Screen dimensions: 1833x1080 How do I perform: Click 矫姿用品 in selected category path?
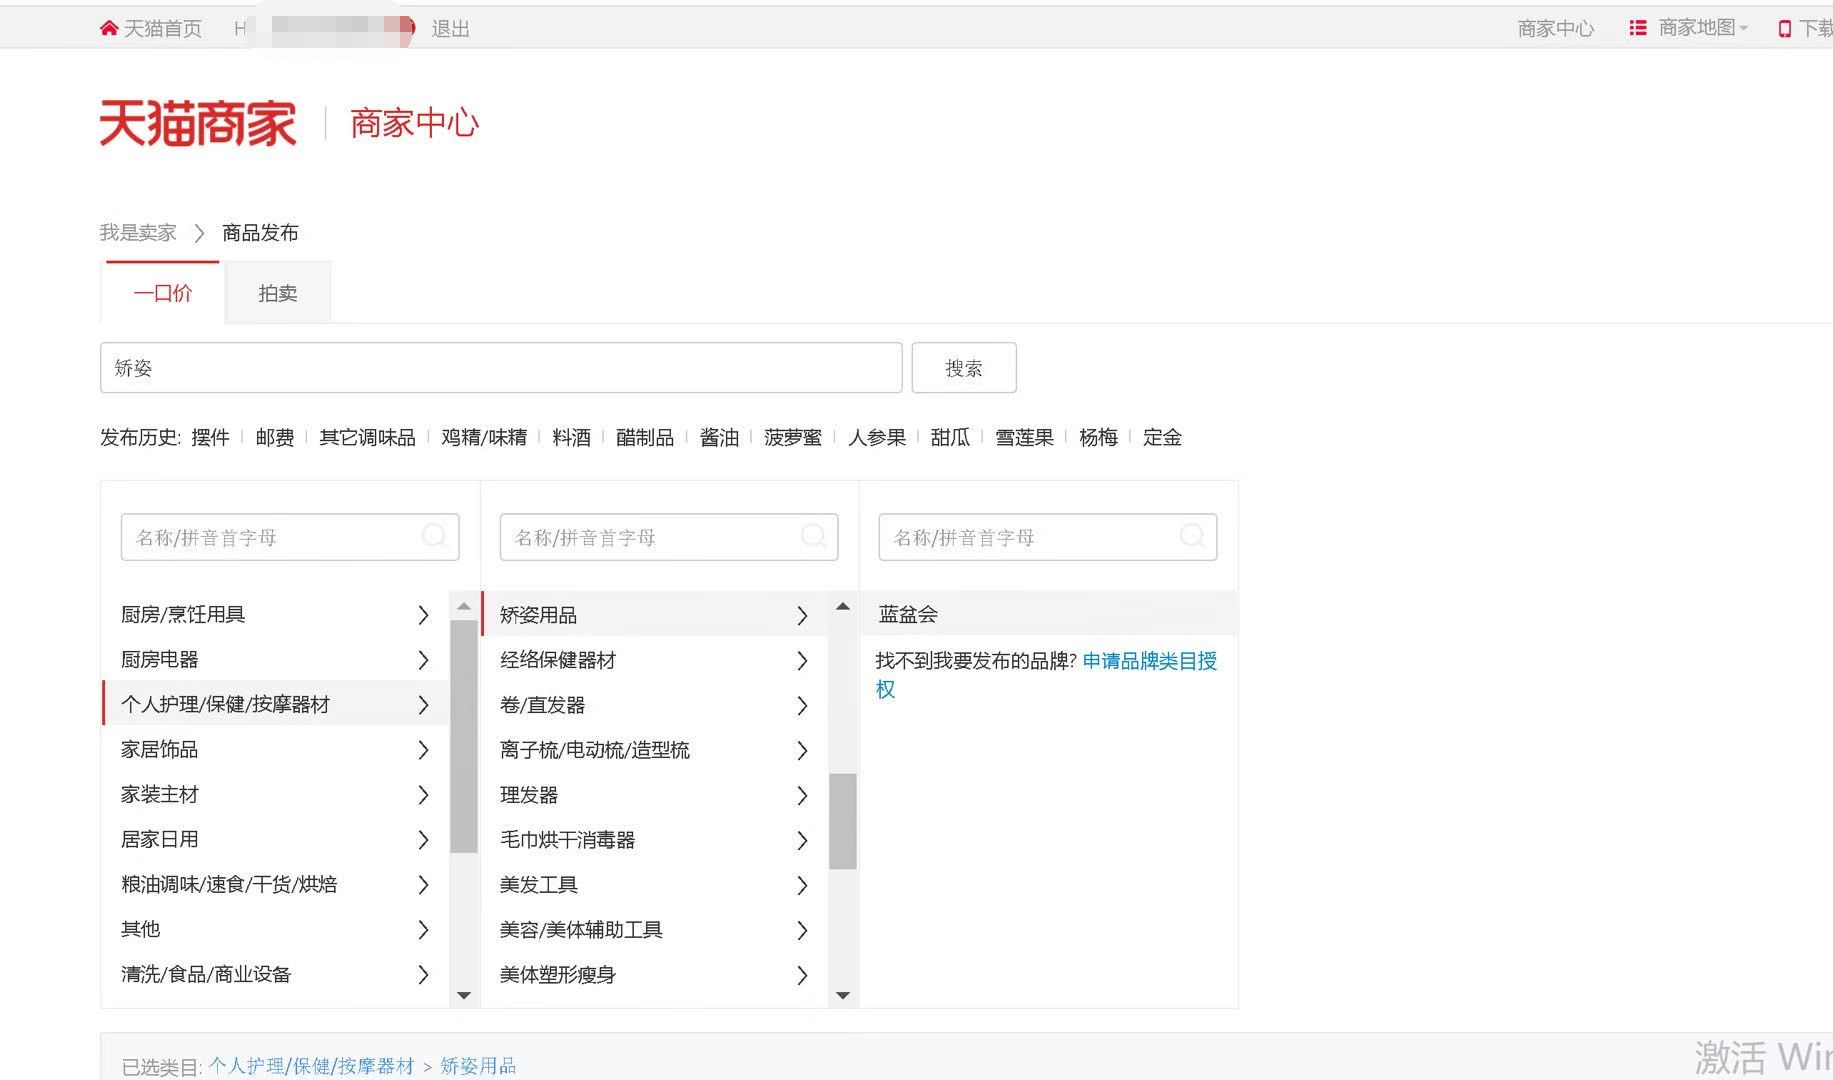(x=478, y=1066)
